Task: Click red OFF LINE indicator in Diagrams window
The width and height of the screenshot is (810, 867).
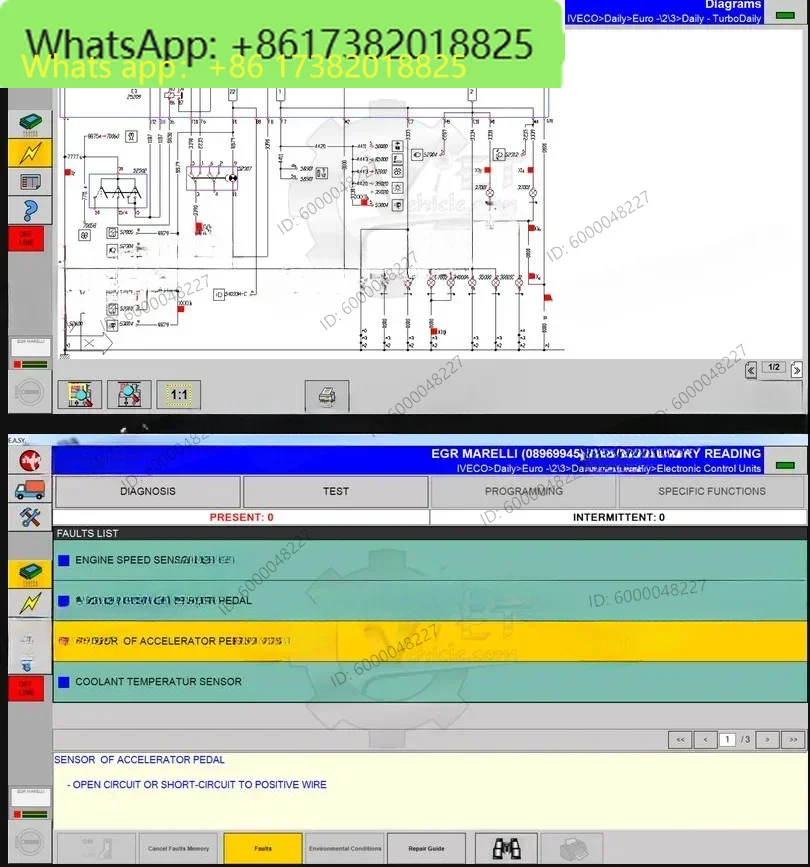Action: pyautogui.click(x=26, y=239)
